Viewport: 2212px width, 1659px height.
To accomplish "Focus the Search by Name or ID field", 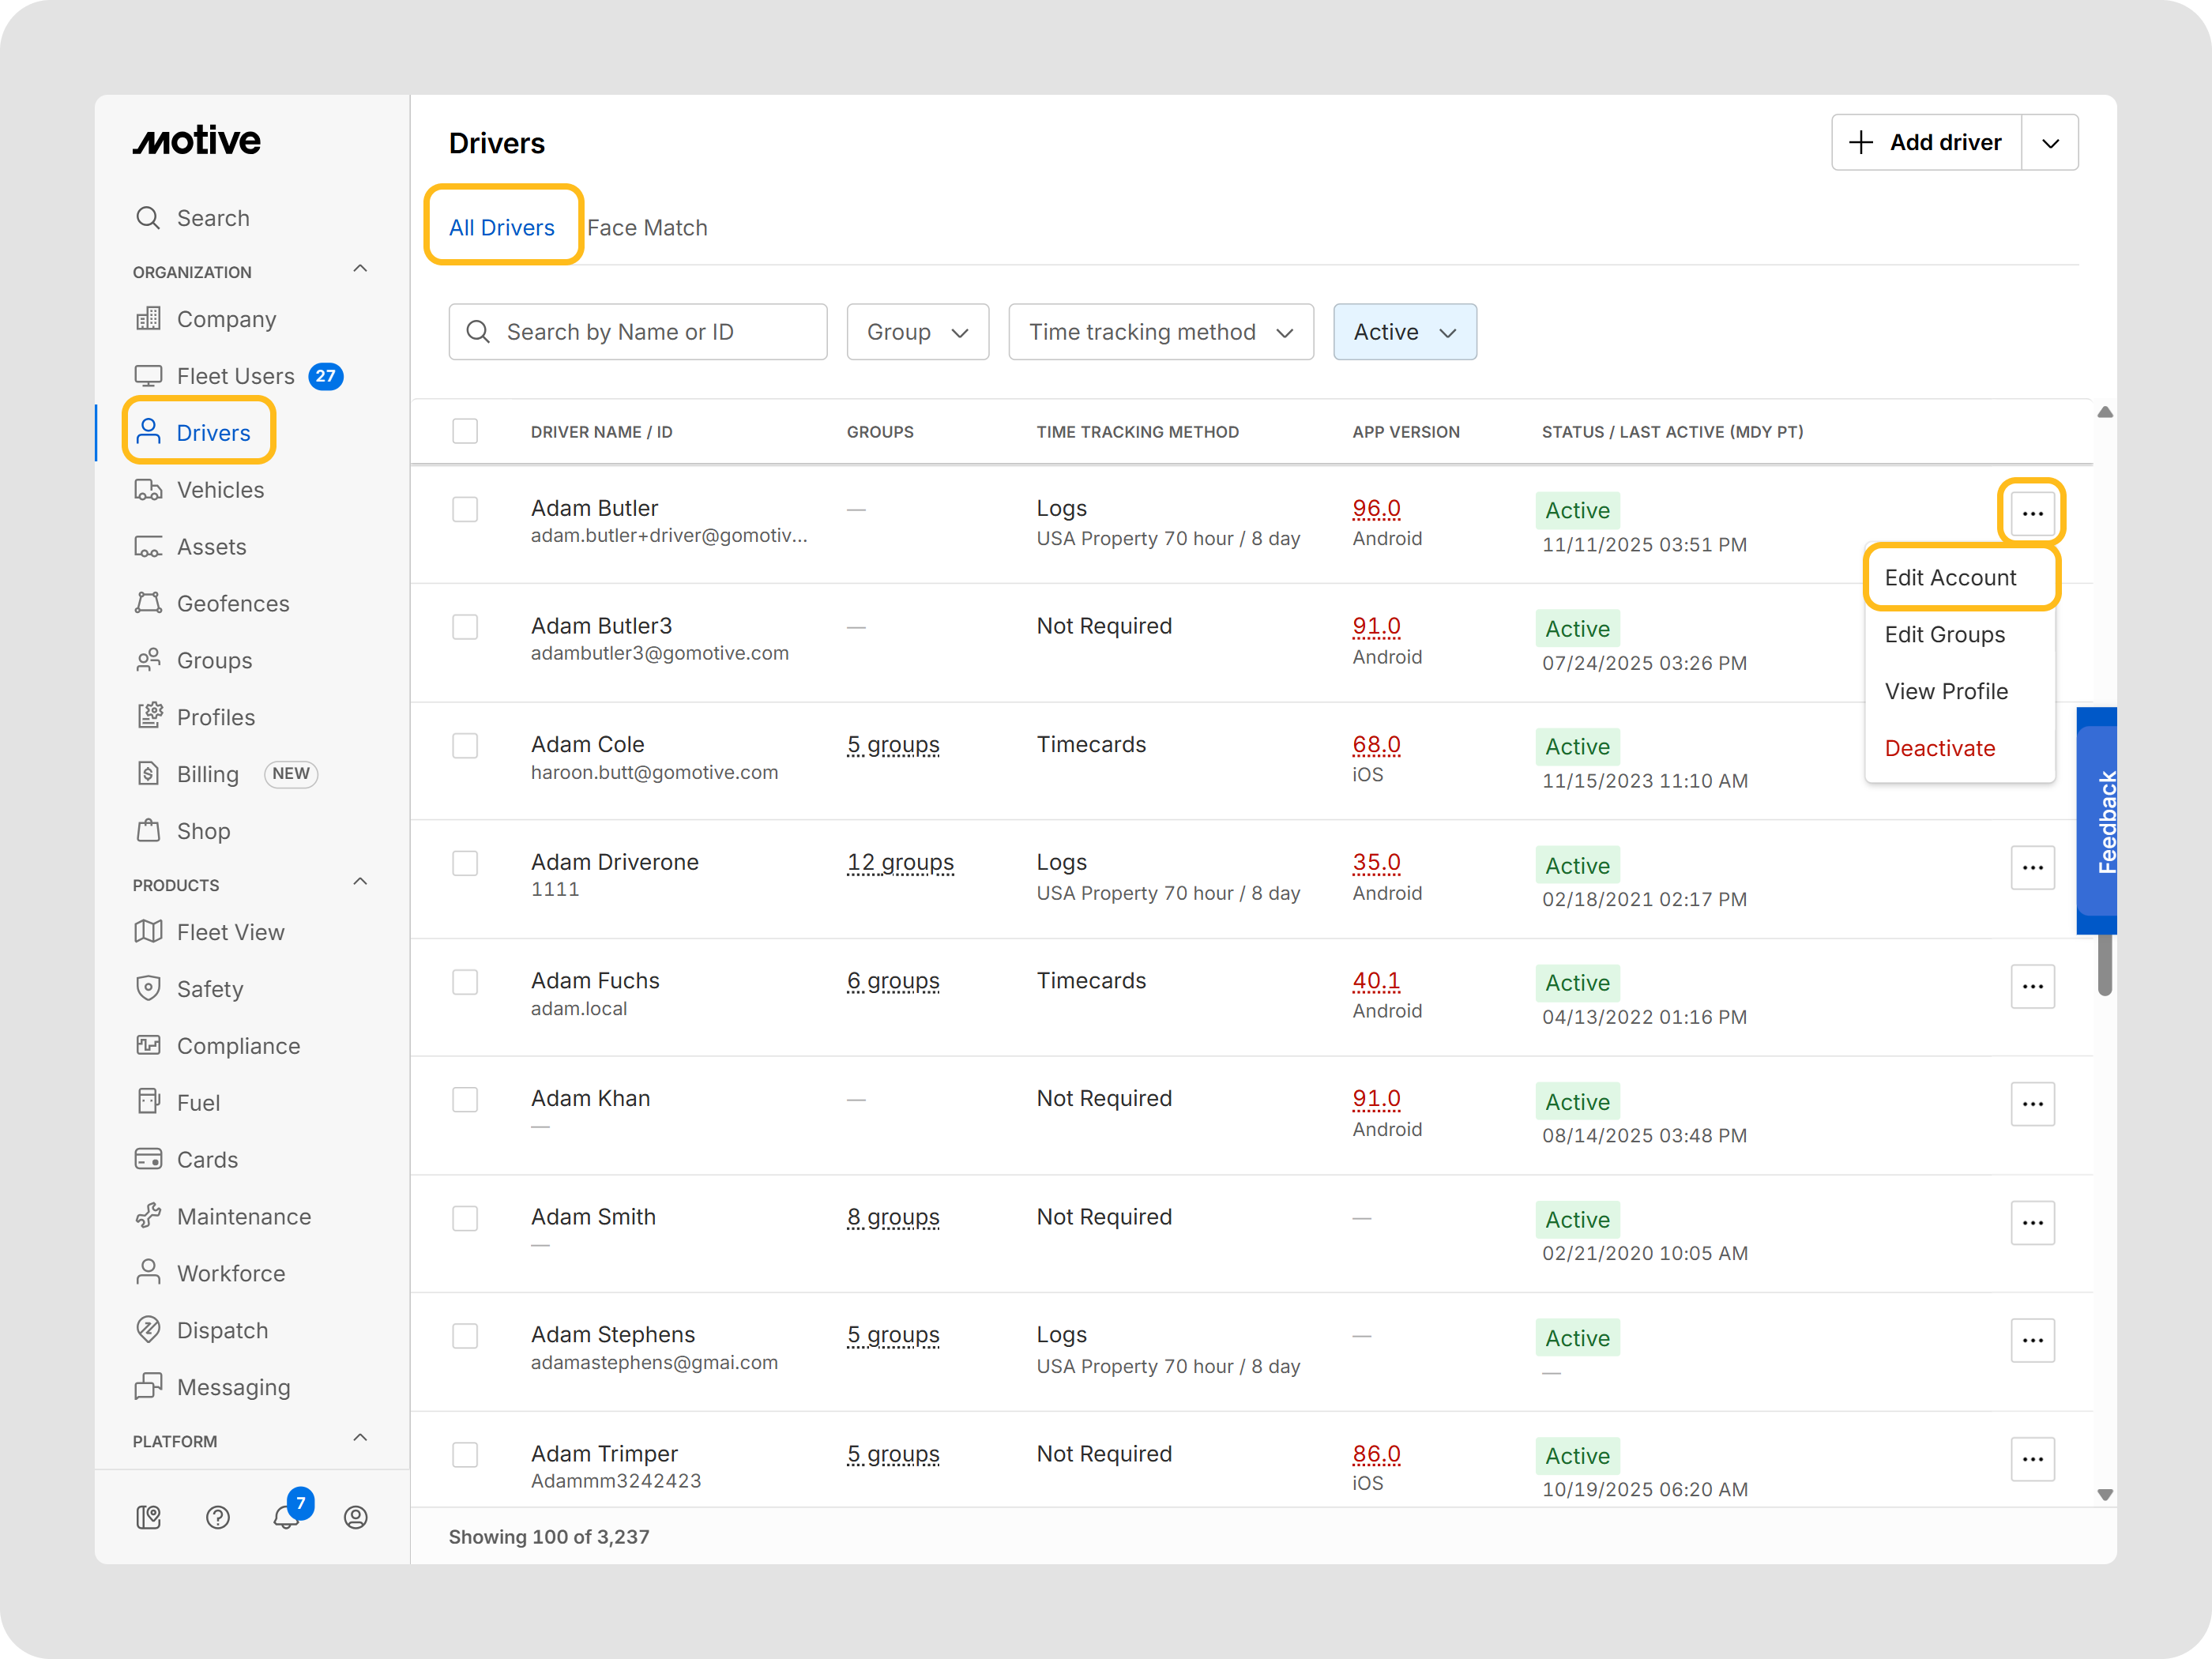I will point(638,332).
